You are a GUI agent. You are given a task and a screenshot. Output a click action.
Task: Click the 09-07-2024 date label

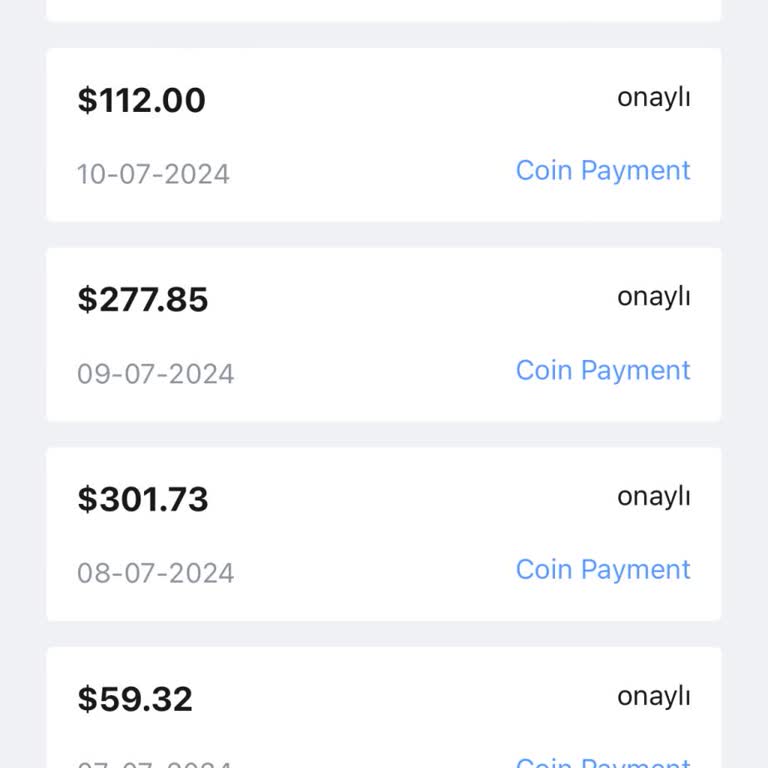[x=155, y=374]
